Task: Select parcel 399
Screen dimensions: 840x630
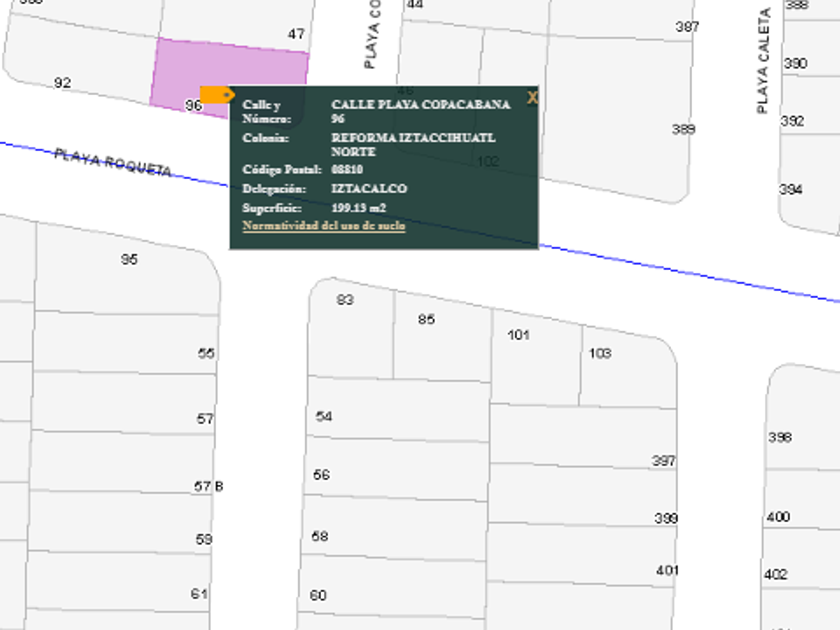Action: coord(666,519)
